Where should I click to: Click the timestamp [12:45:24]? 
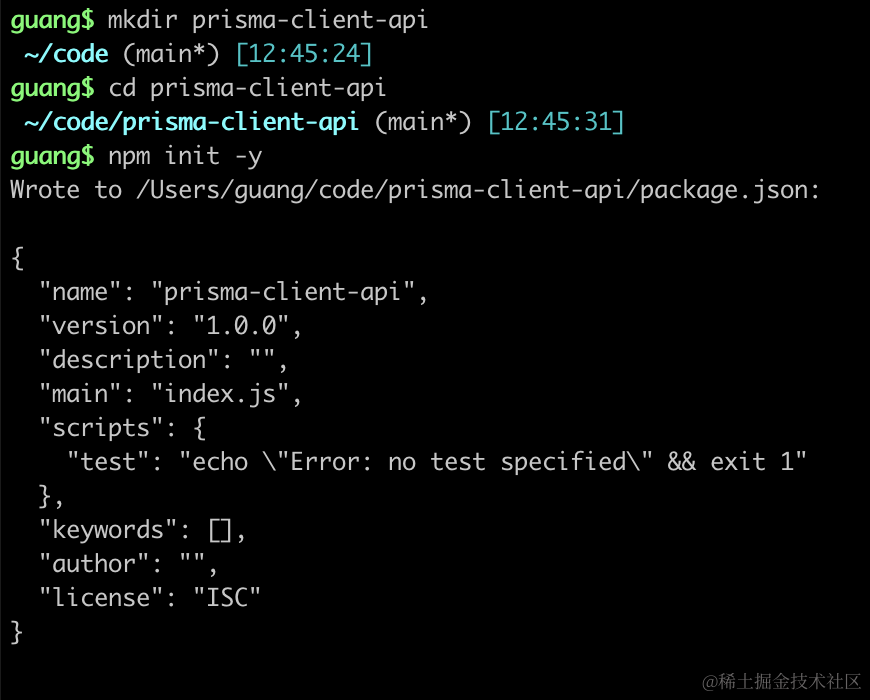click(x=304, y=54)
